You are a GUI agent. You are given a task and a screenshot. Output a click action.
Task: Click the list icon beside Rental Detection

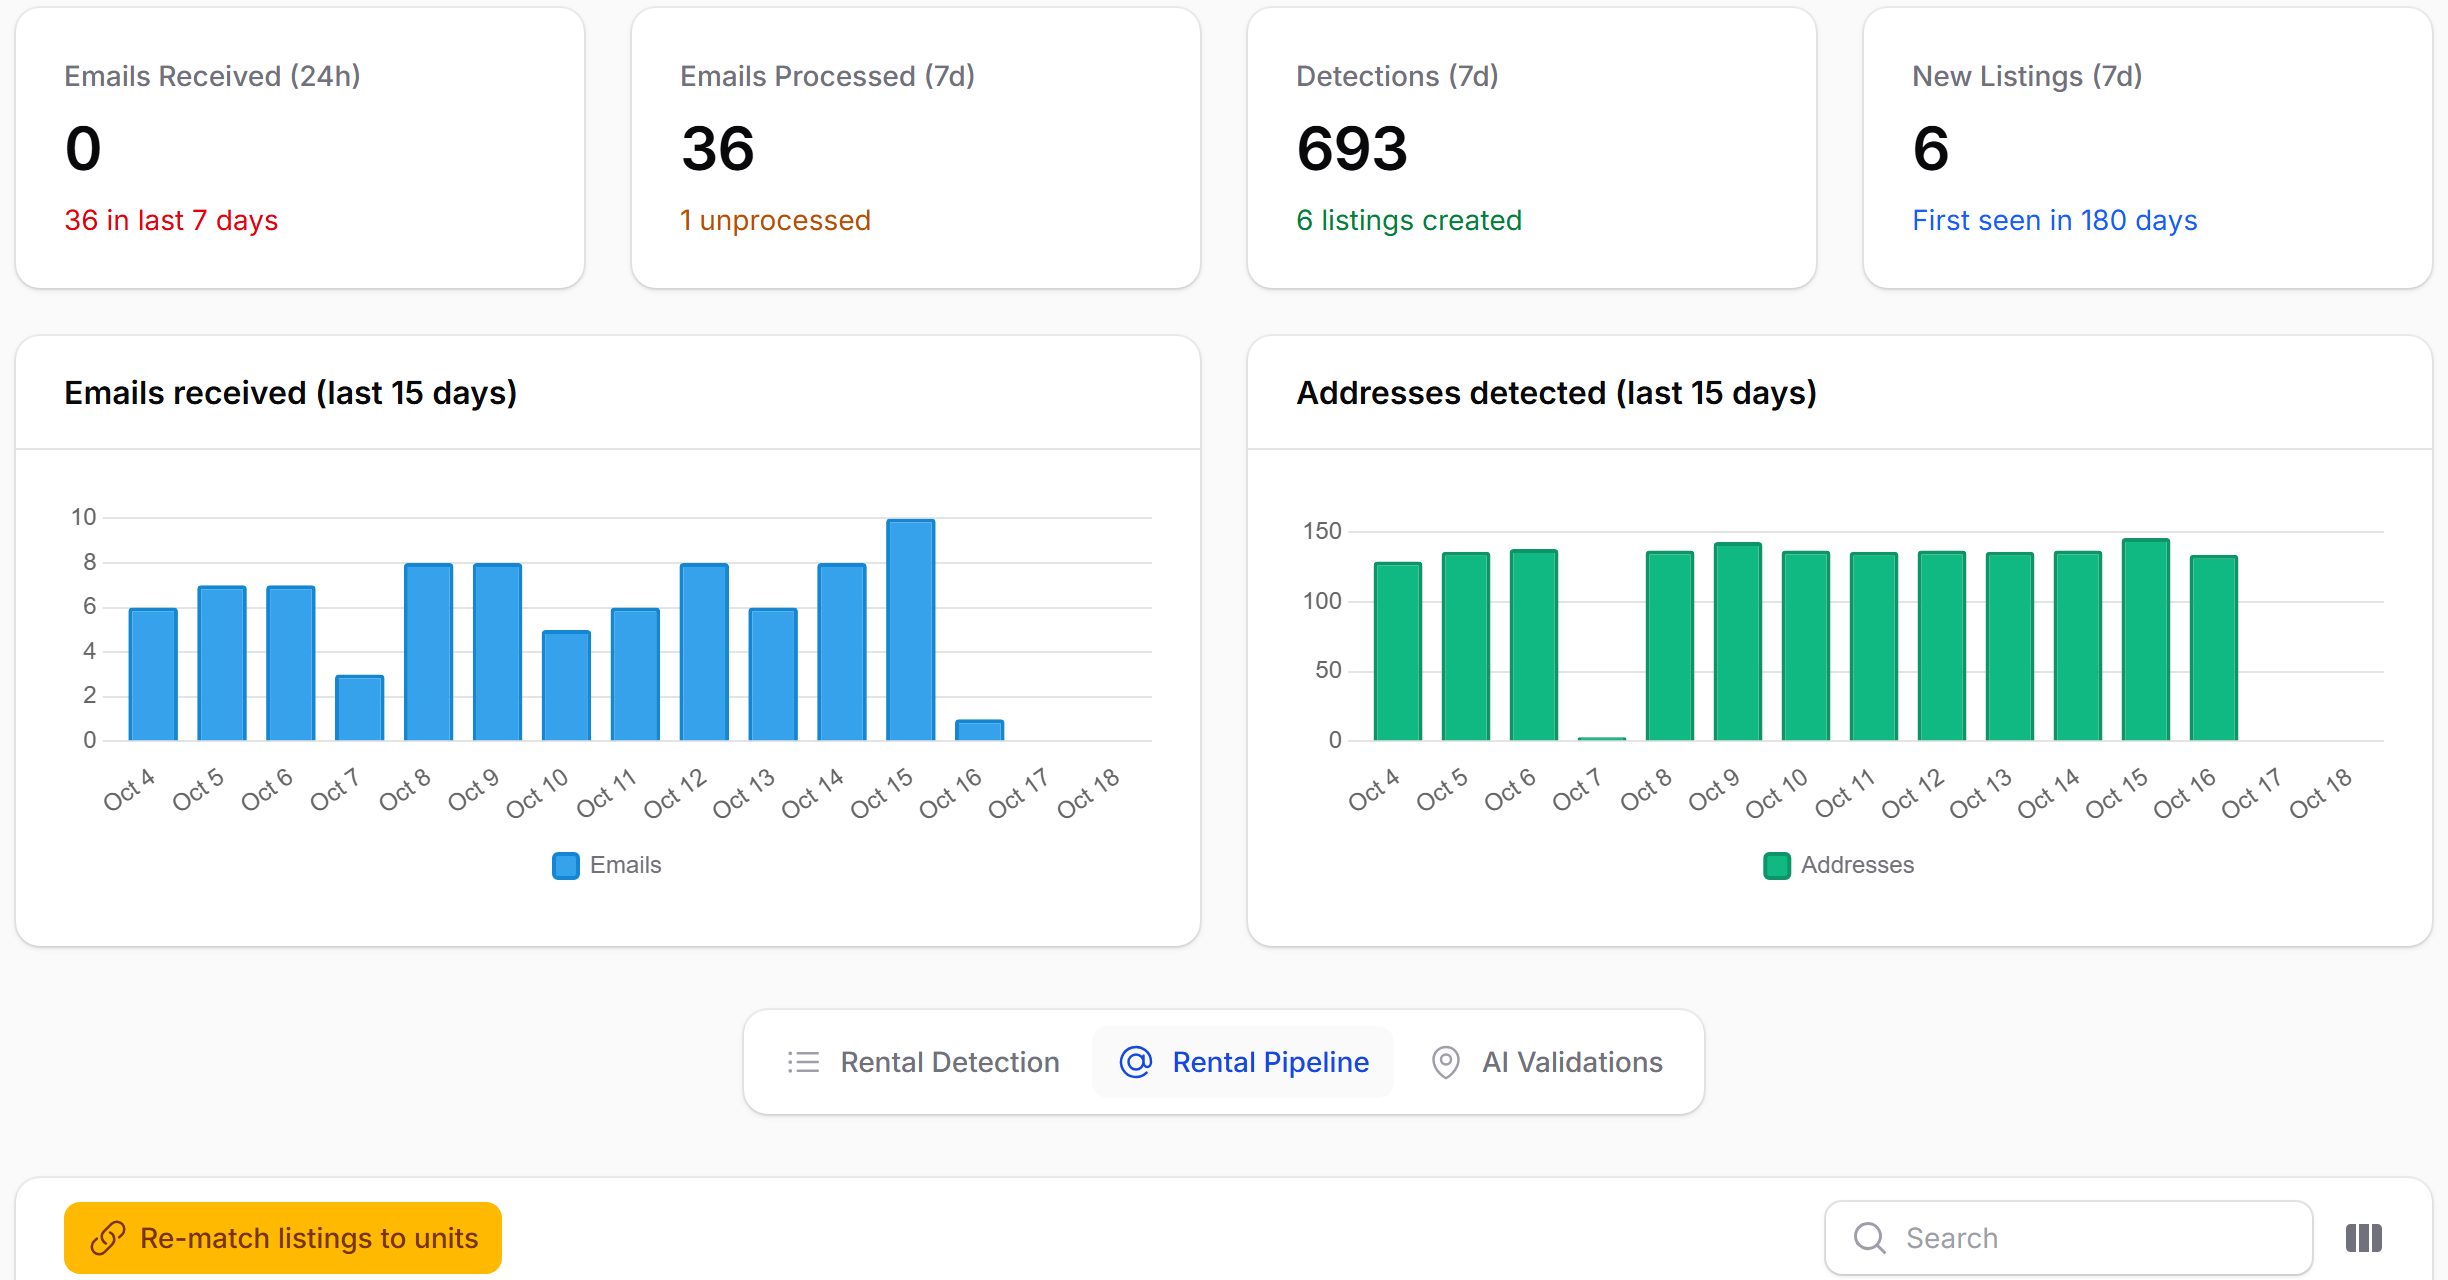point(803,1062)
